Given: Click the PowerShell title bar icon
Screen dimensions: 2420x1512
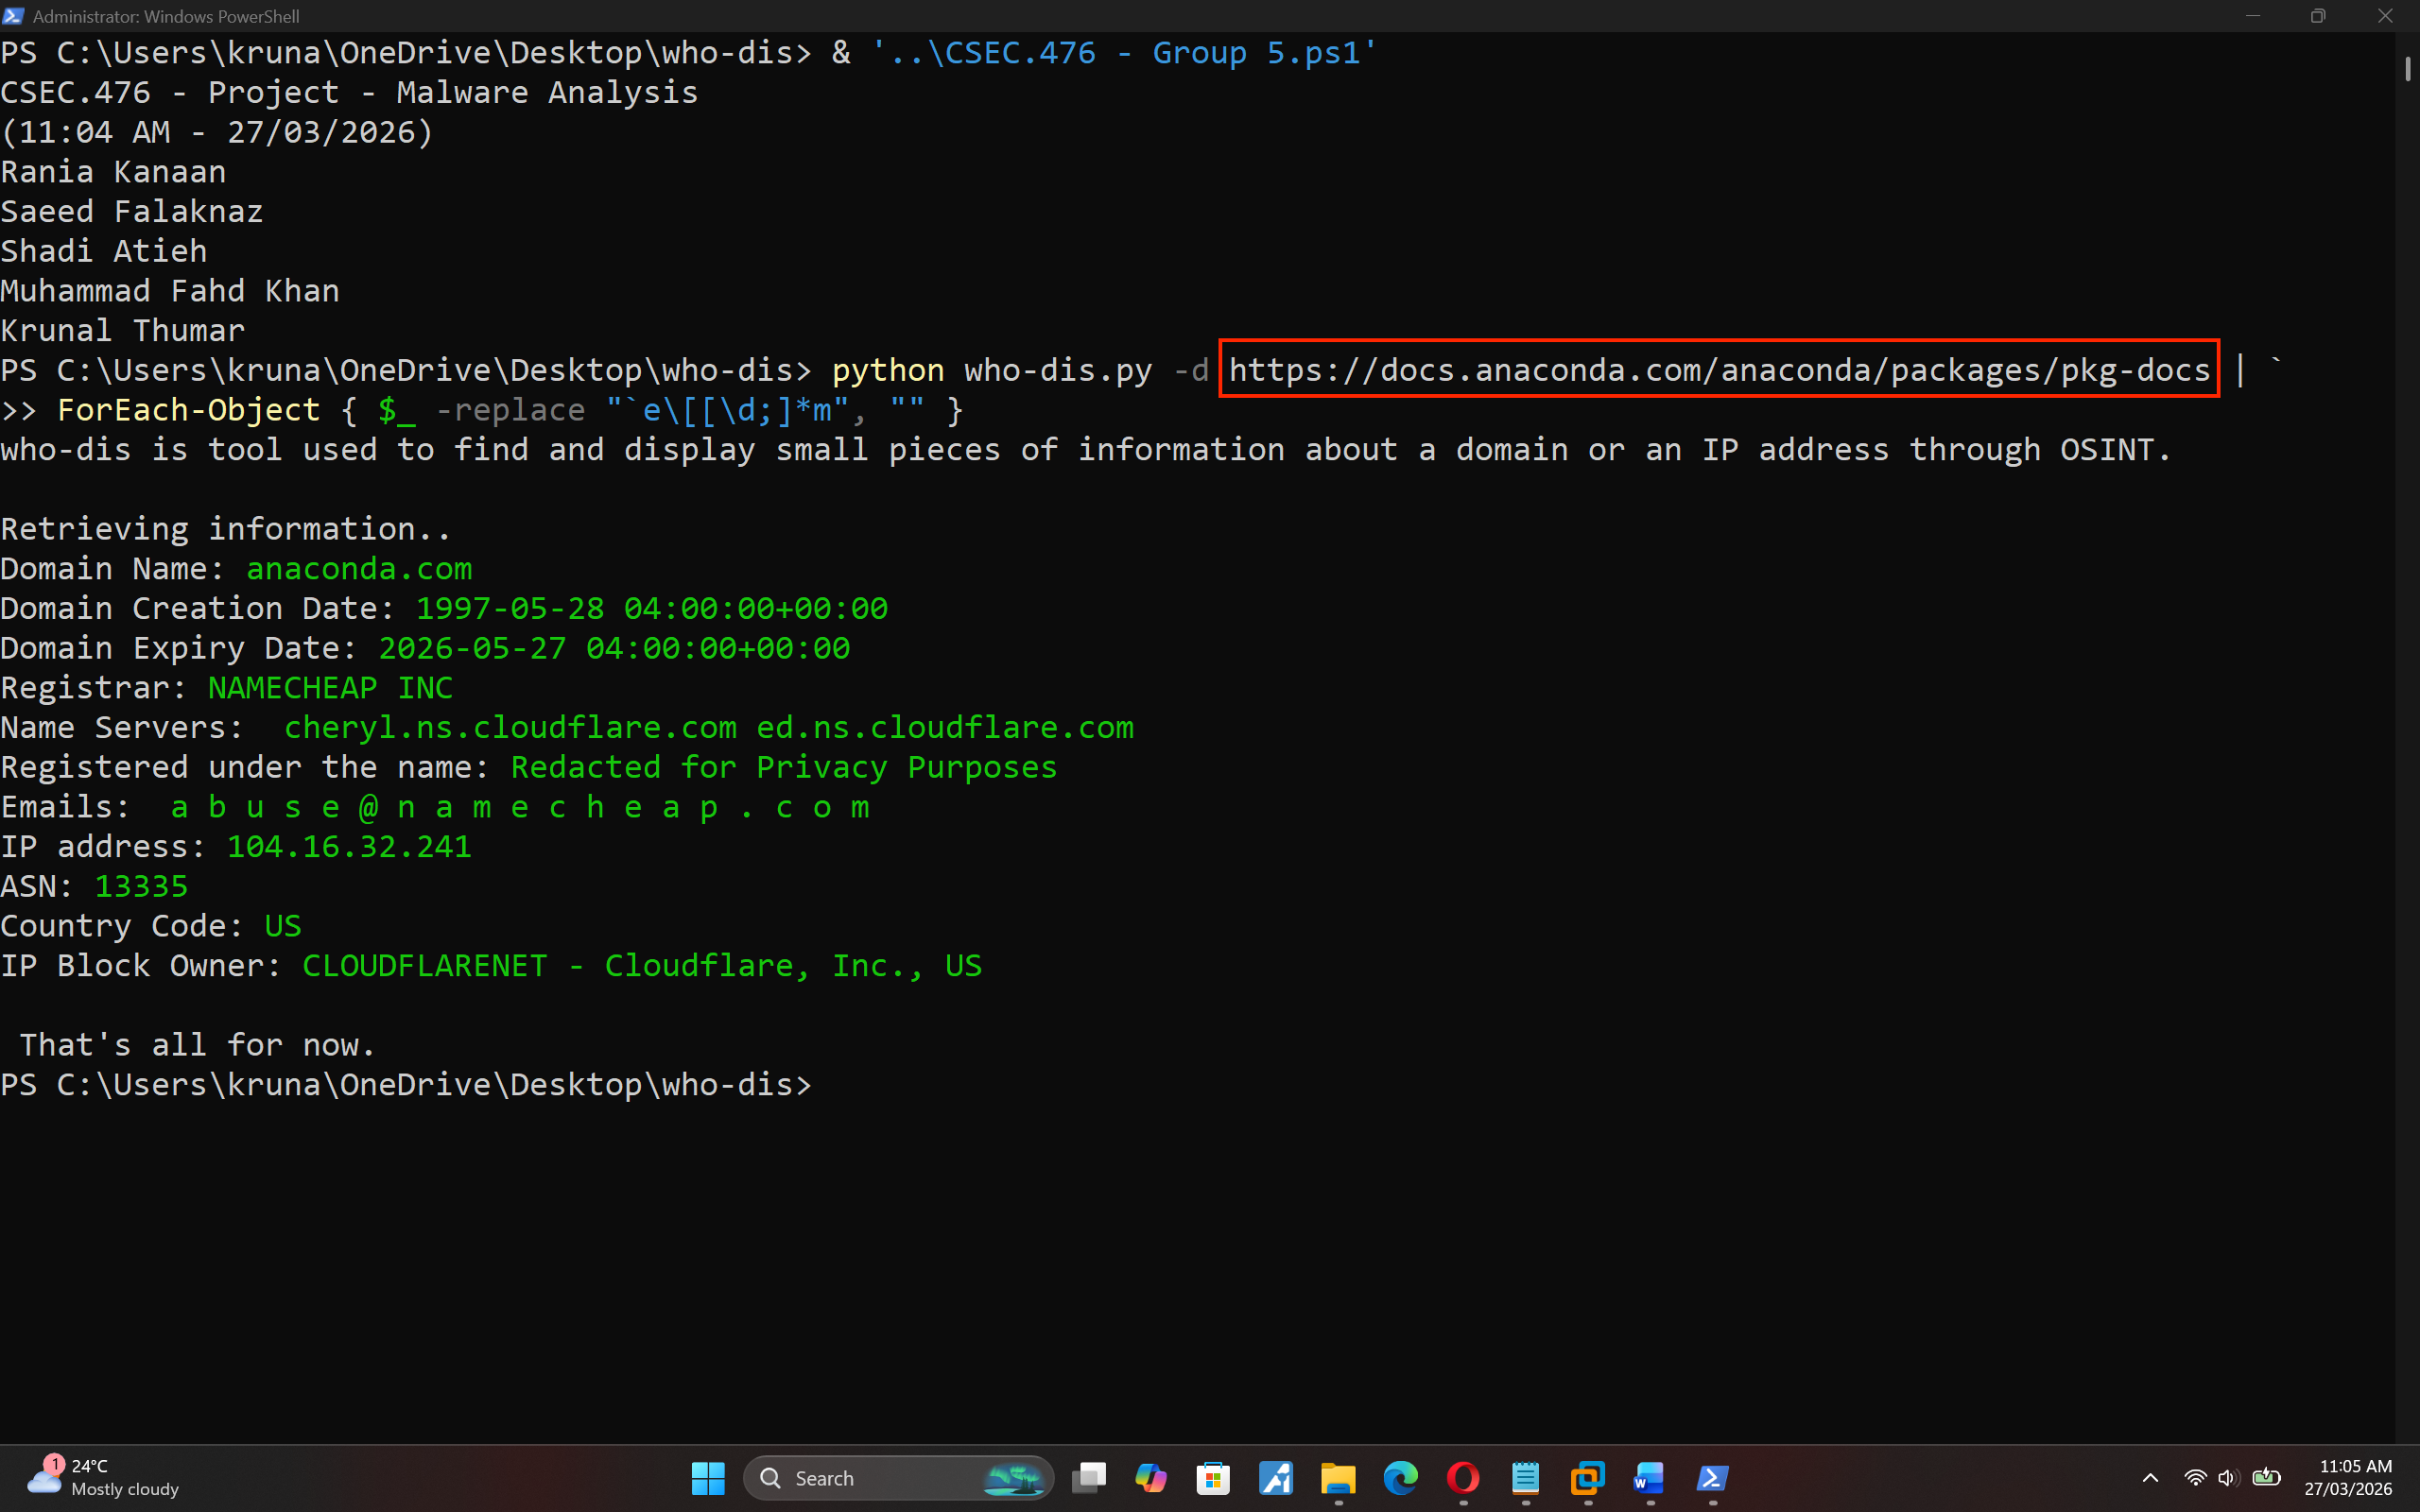Looking at the screenshot, I should coord(13,16).
